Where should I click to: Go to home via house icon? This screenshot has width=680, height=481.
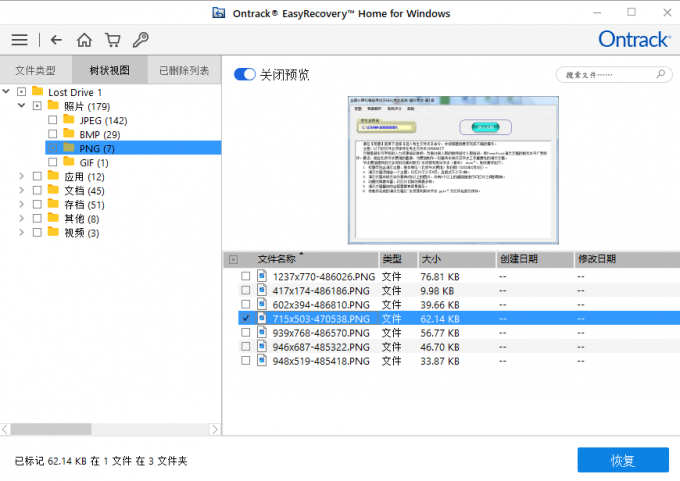click(85, 40)
